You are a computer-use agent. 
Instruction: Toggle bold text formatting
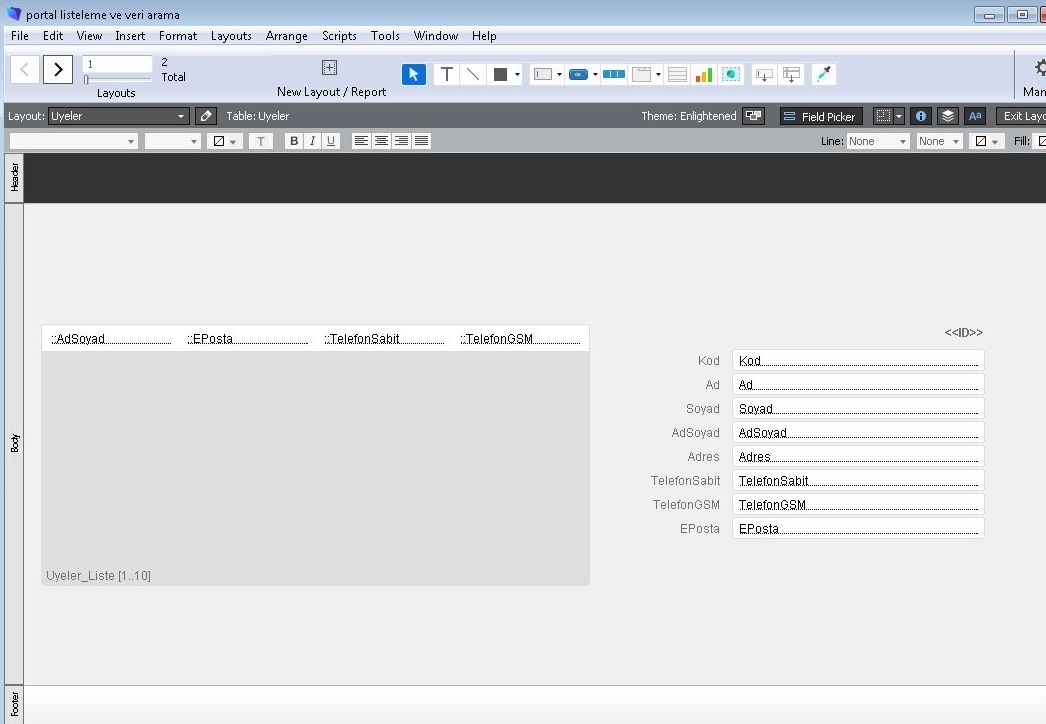pos(293,141)
